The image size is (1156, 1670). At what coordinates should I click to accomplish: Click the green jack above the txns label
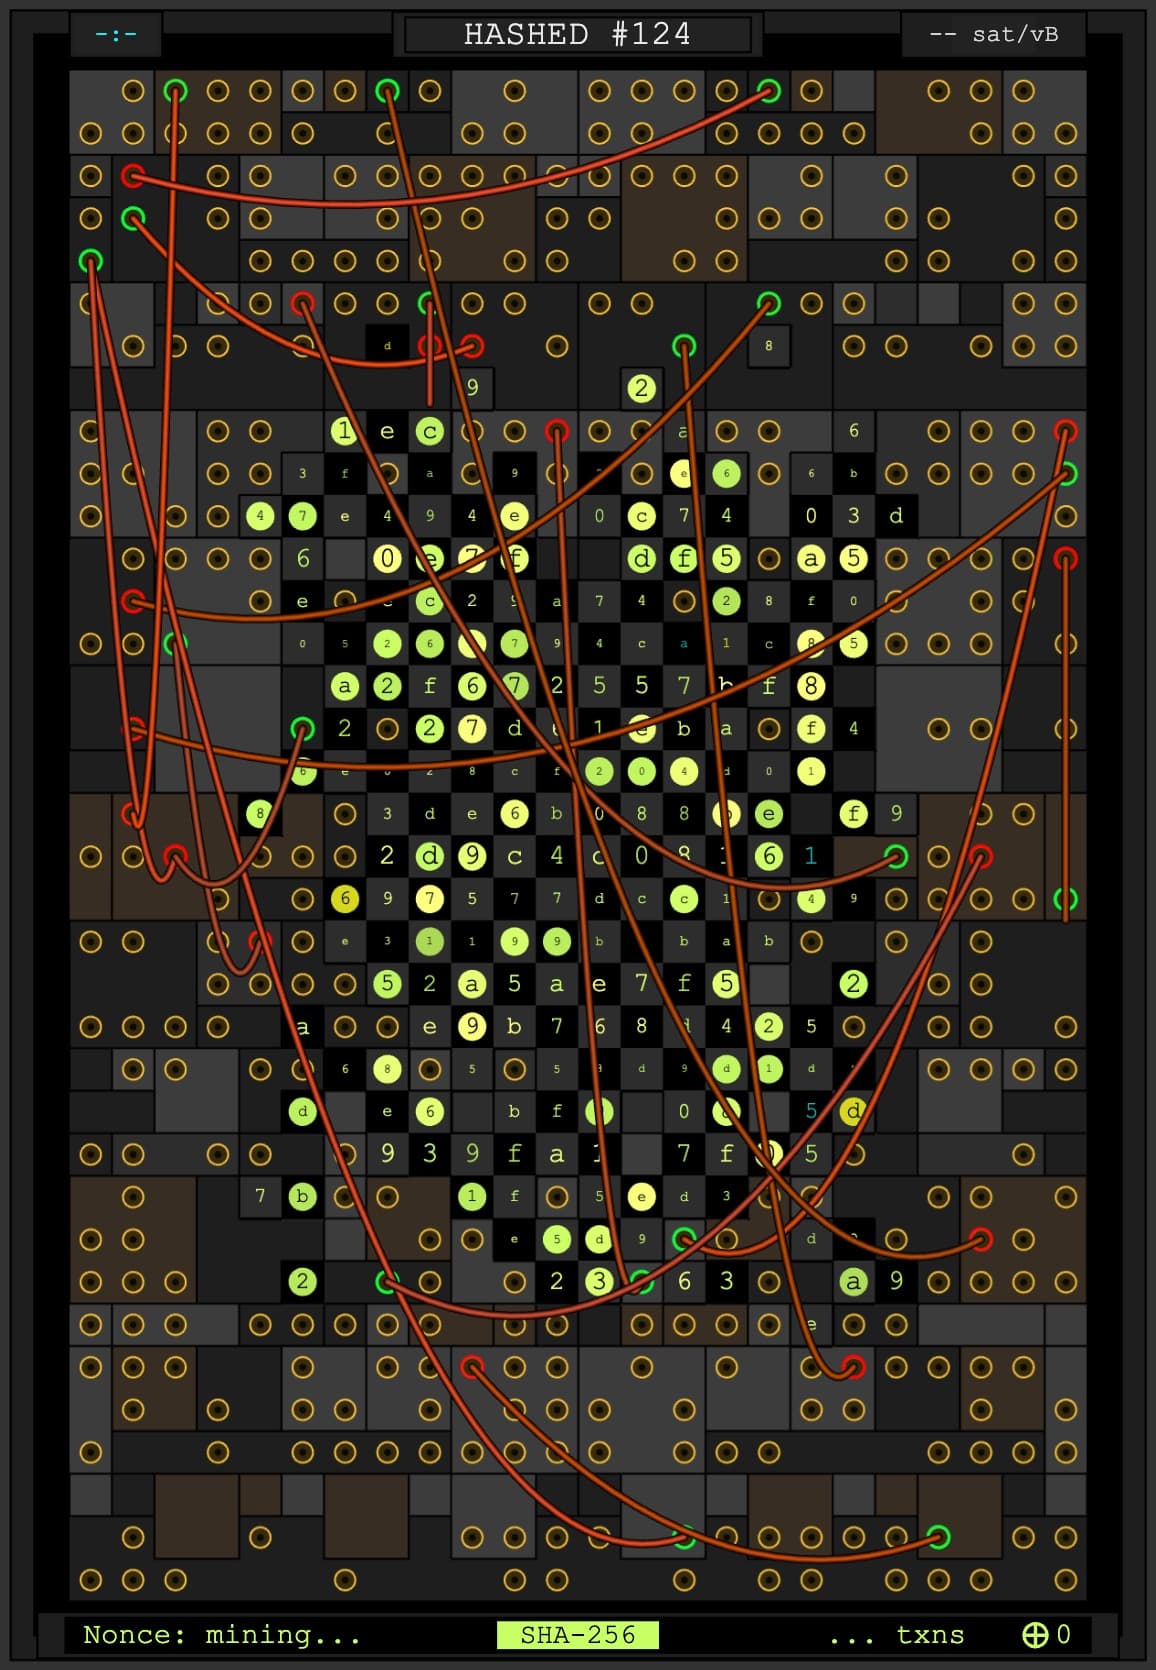pos(938,1536)
